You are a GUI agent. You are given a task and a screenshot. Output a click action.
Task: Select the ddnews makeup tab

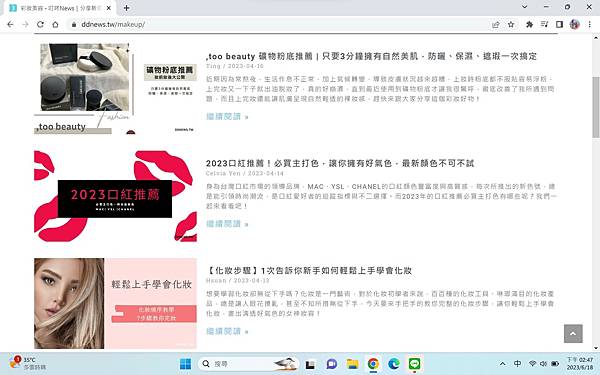click(x=59, y=8)
